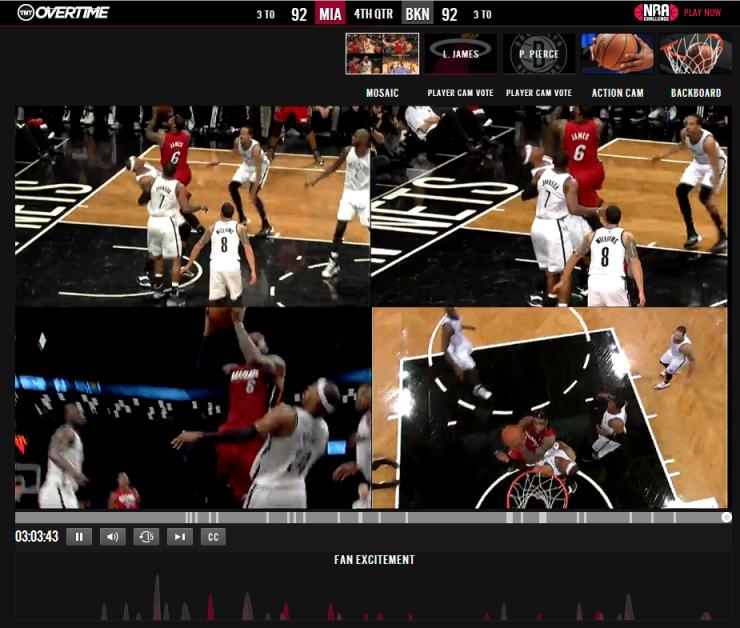Pause the video playback

[x=79, y=537]
